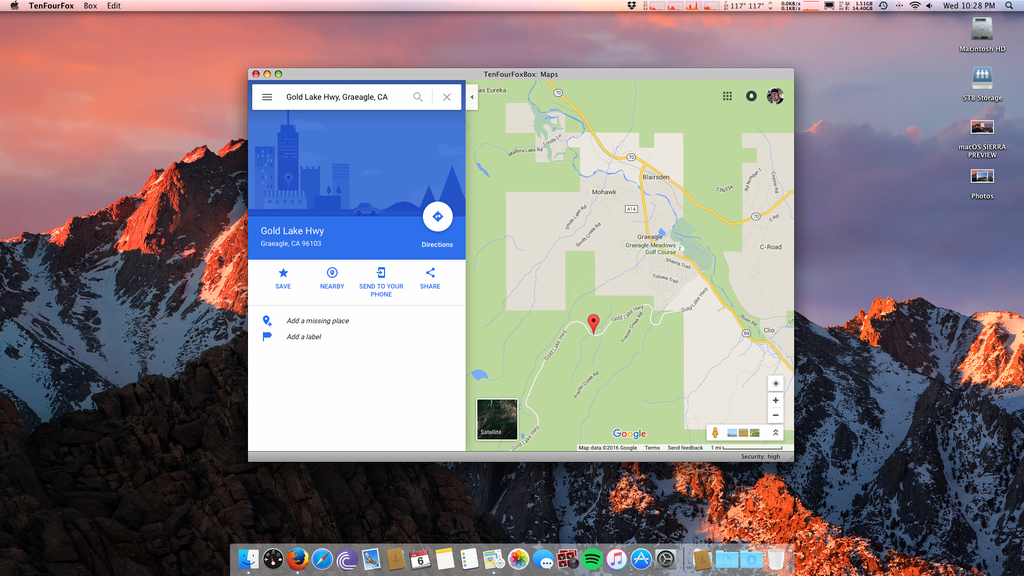
Task: Open Messages in the Dock
Action: 543,559
